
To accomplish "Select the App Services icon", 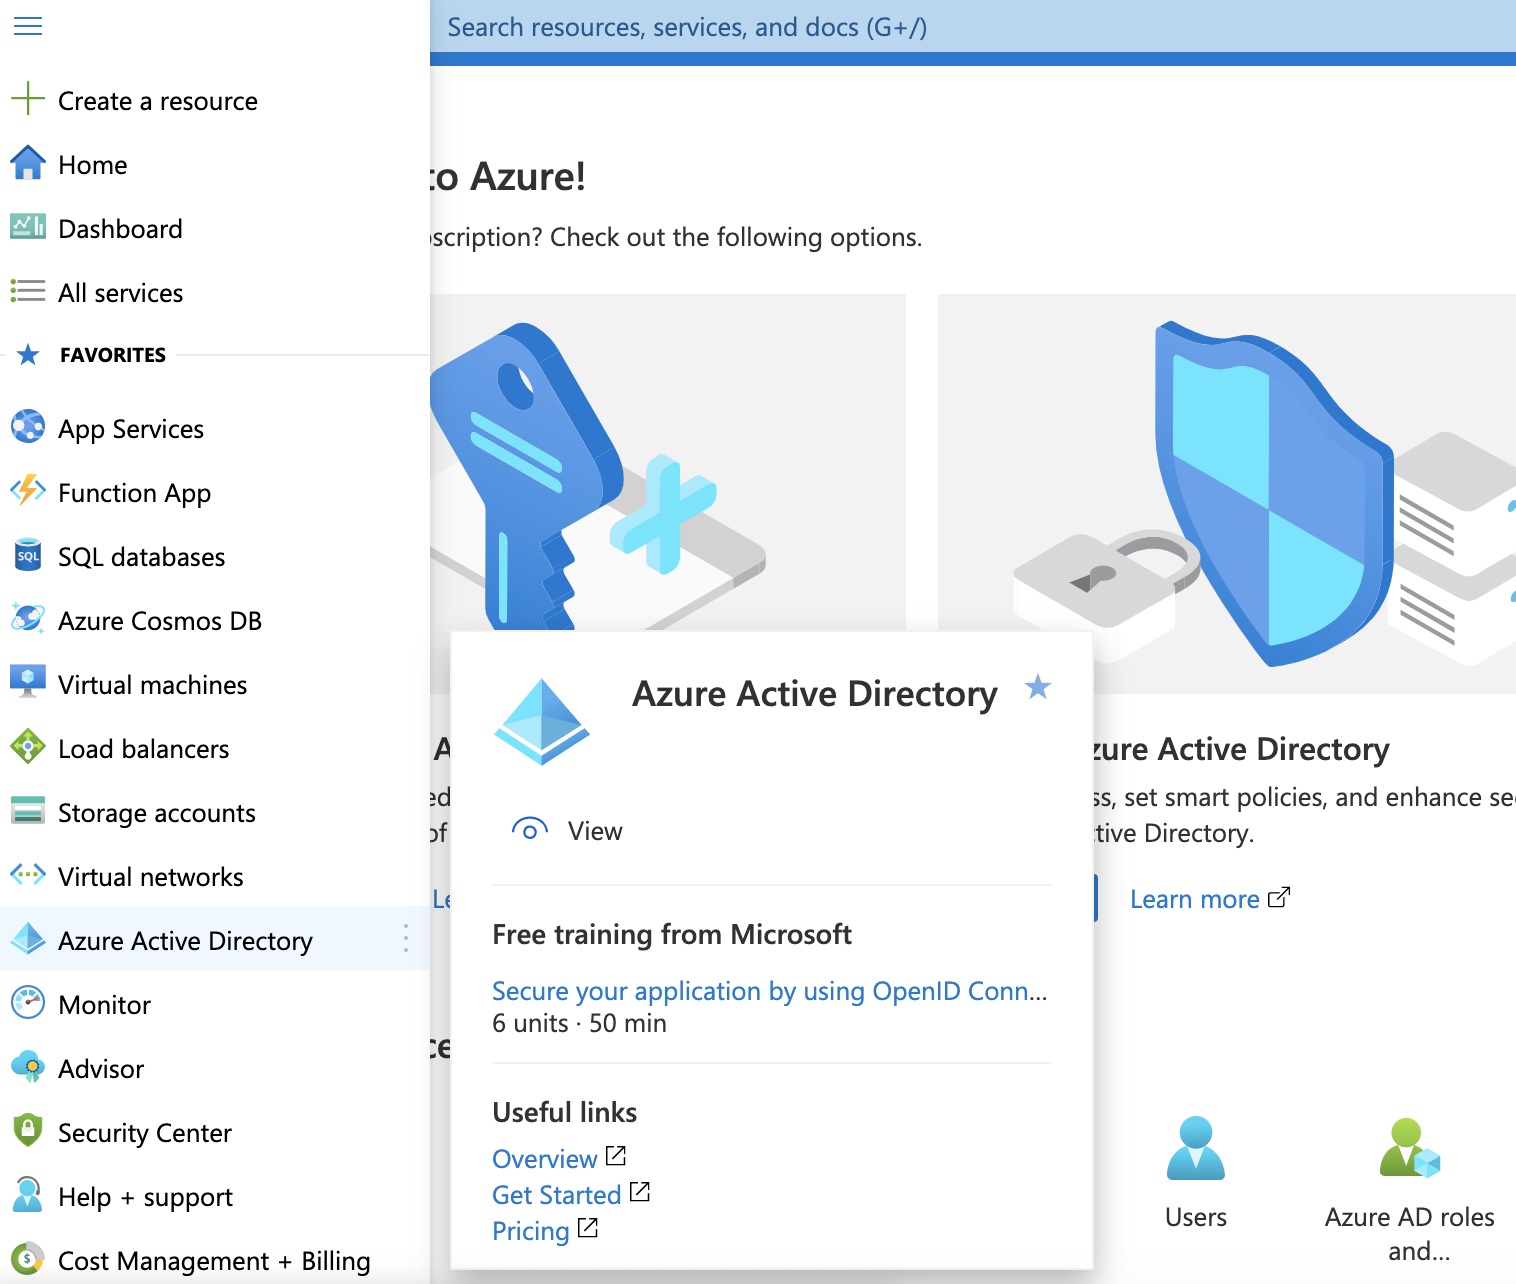I will 27,428.
